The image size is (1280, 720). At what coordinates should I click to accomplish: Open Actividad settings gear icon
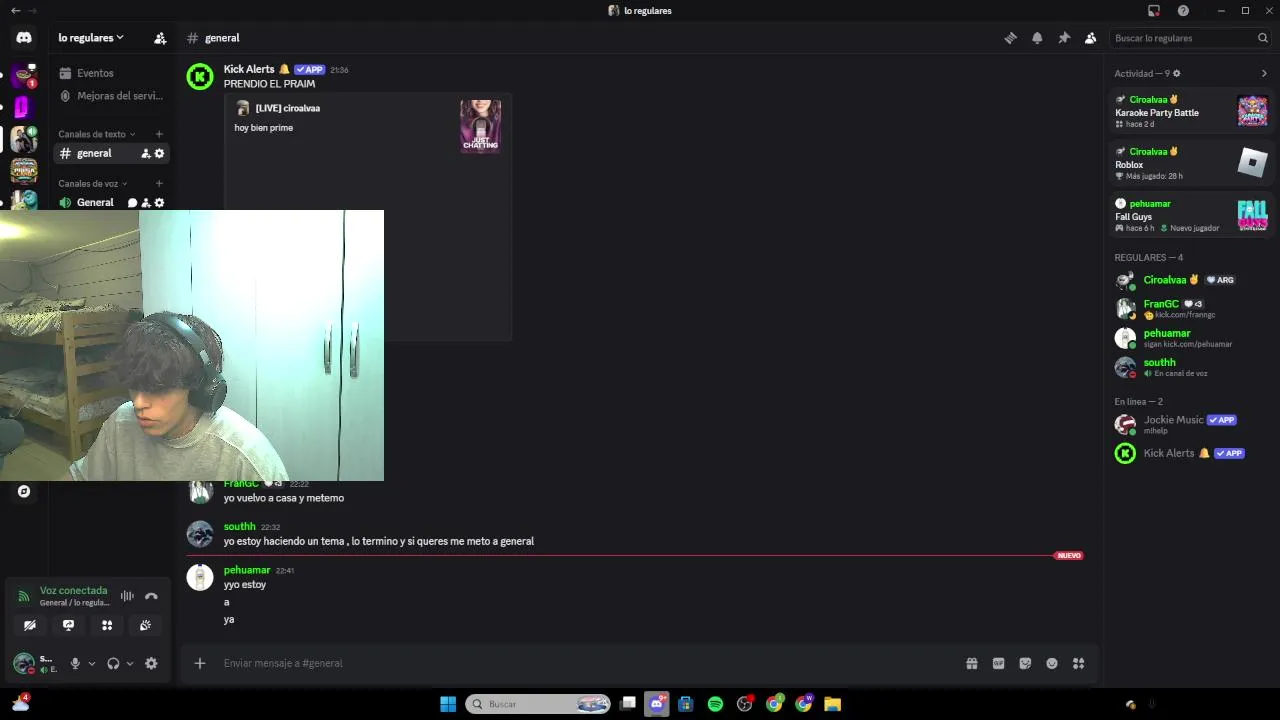click(1177, 73)
